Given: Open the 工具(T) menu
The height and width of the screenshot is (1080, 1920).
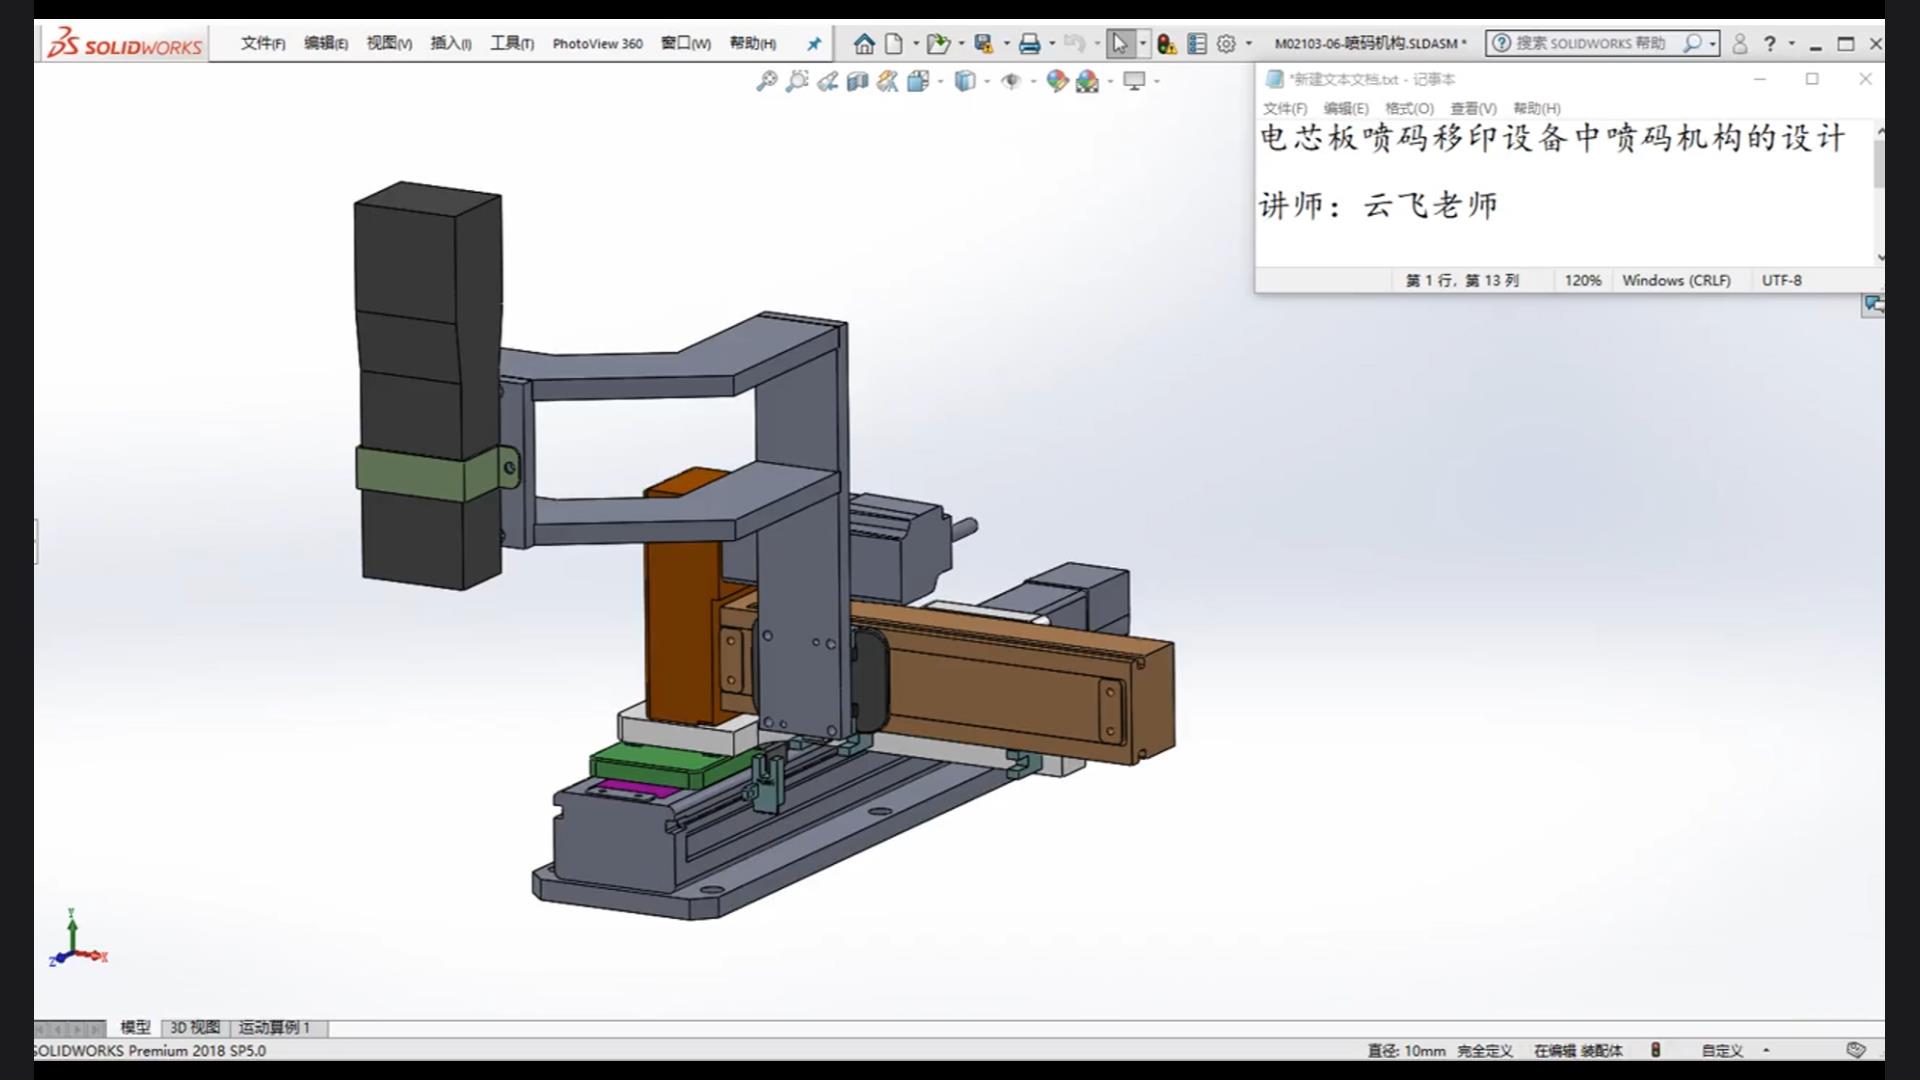Looking at the screenshot, I should tap(512, 43).
